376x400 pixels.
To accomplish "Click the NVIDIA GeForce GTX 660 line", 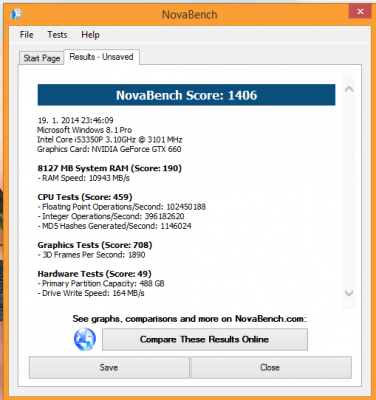I will point(109,149).
